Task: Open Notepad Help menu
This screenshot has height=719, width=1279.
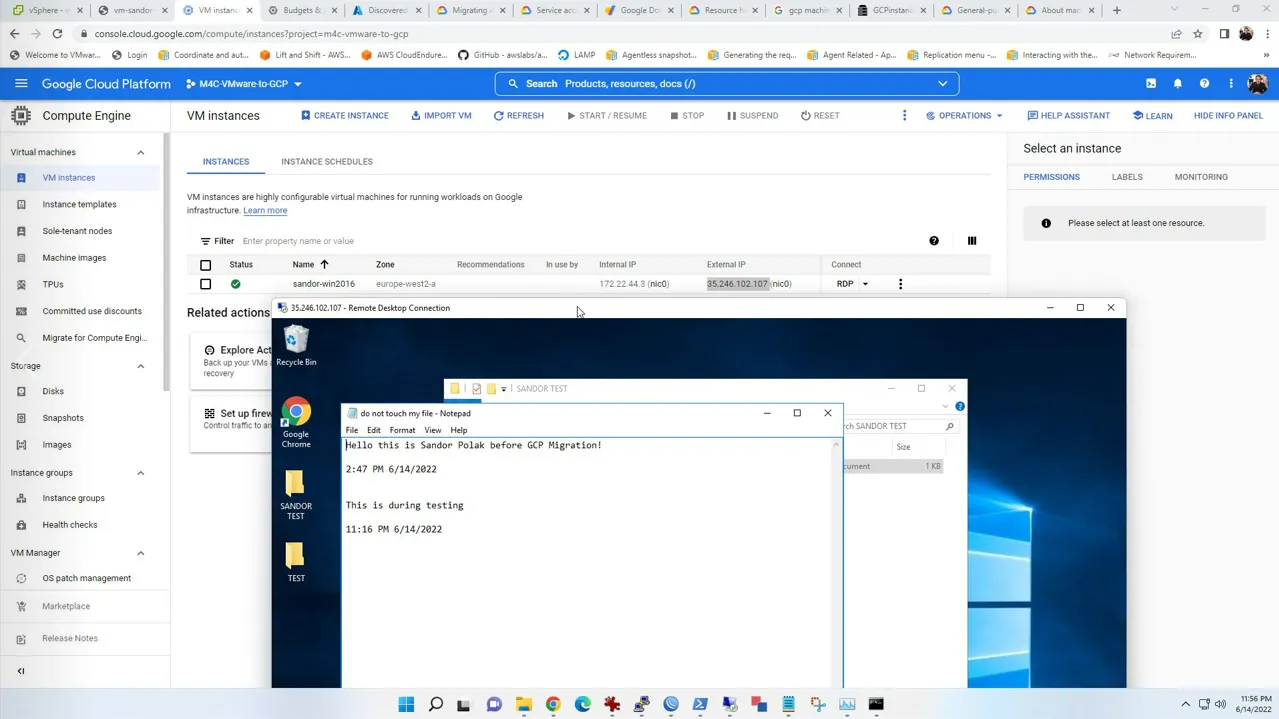Action: pos(459,430)
